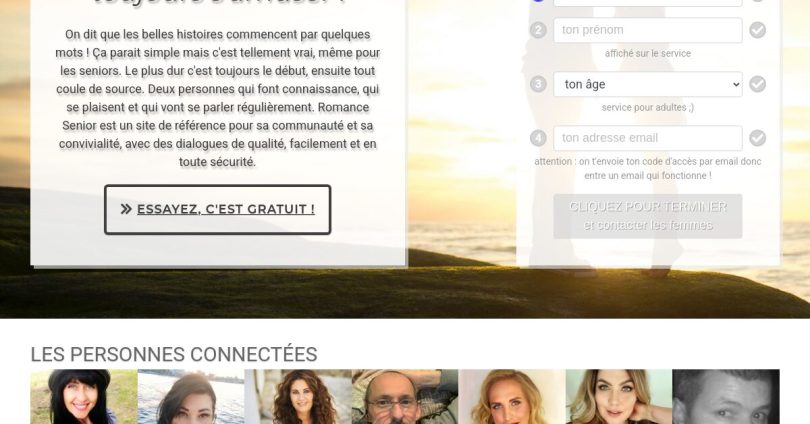Open profile of curly brown-haired woman
Image resolution: width=810 pixels, height=424 pixels.
click(x=298, y=397)
